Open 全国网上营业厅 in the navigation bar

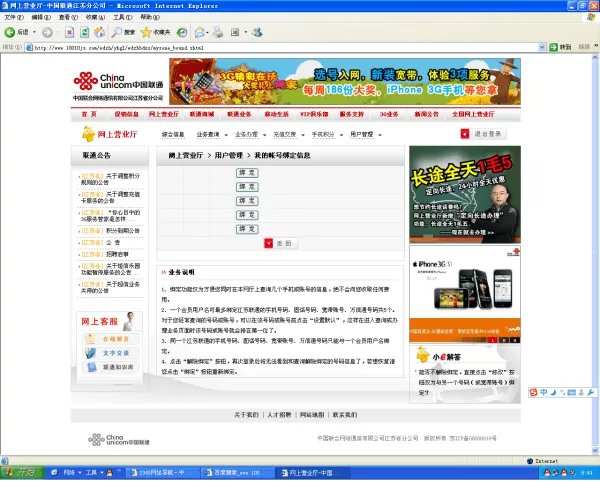[x=473, y=114]
